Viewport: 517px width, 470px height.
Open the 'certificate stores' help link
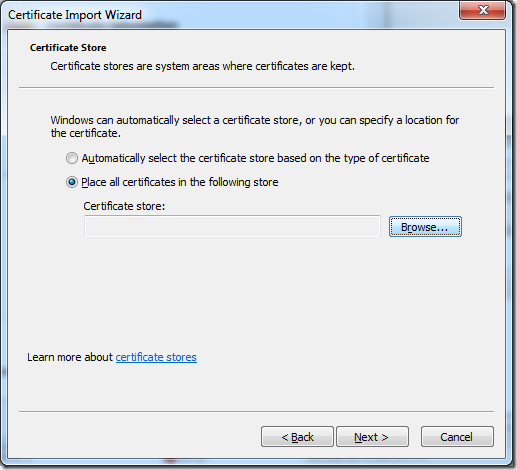[x=156, y=357]
